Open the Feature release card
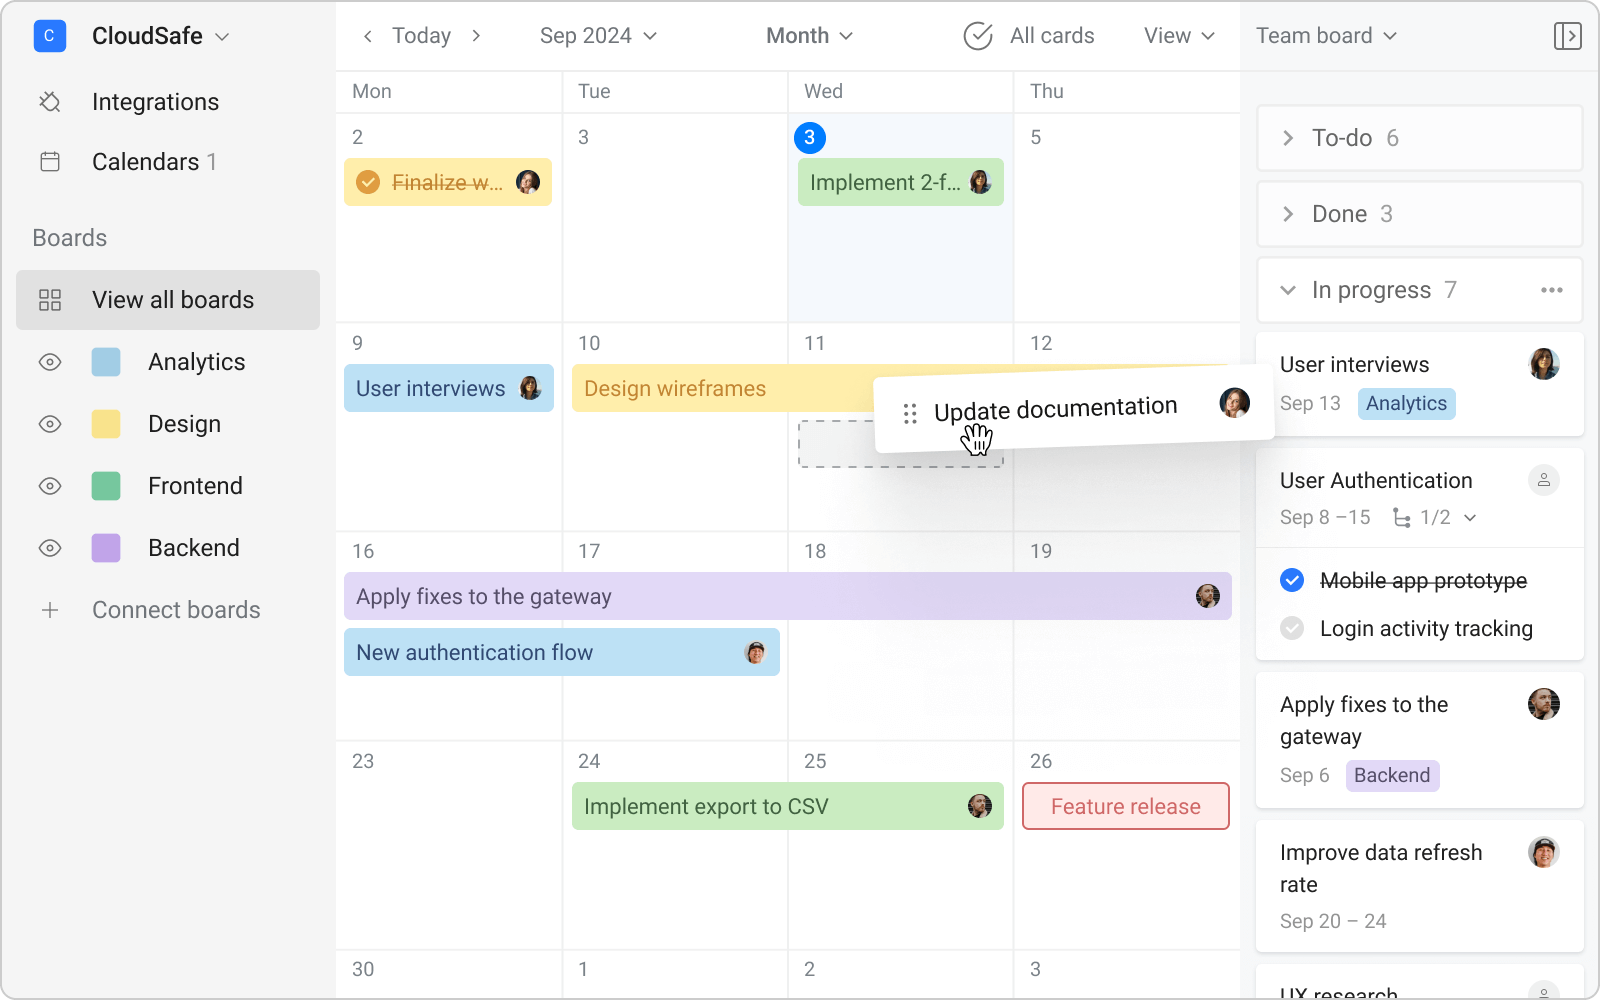1600x1000 pixels. [1125, 806]
